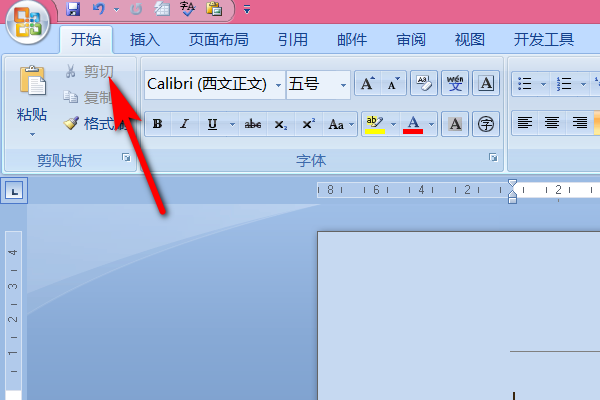Click the first line indent marker on ruler

pyautogui.click(x=512, y=183)
